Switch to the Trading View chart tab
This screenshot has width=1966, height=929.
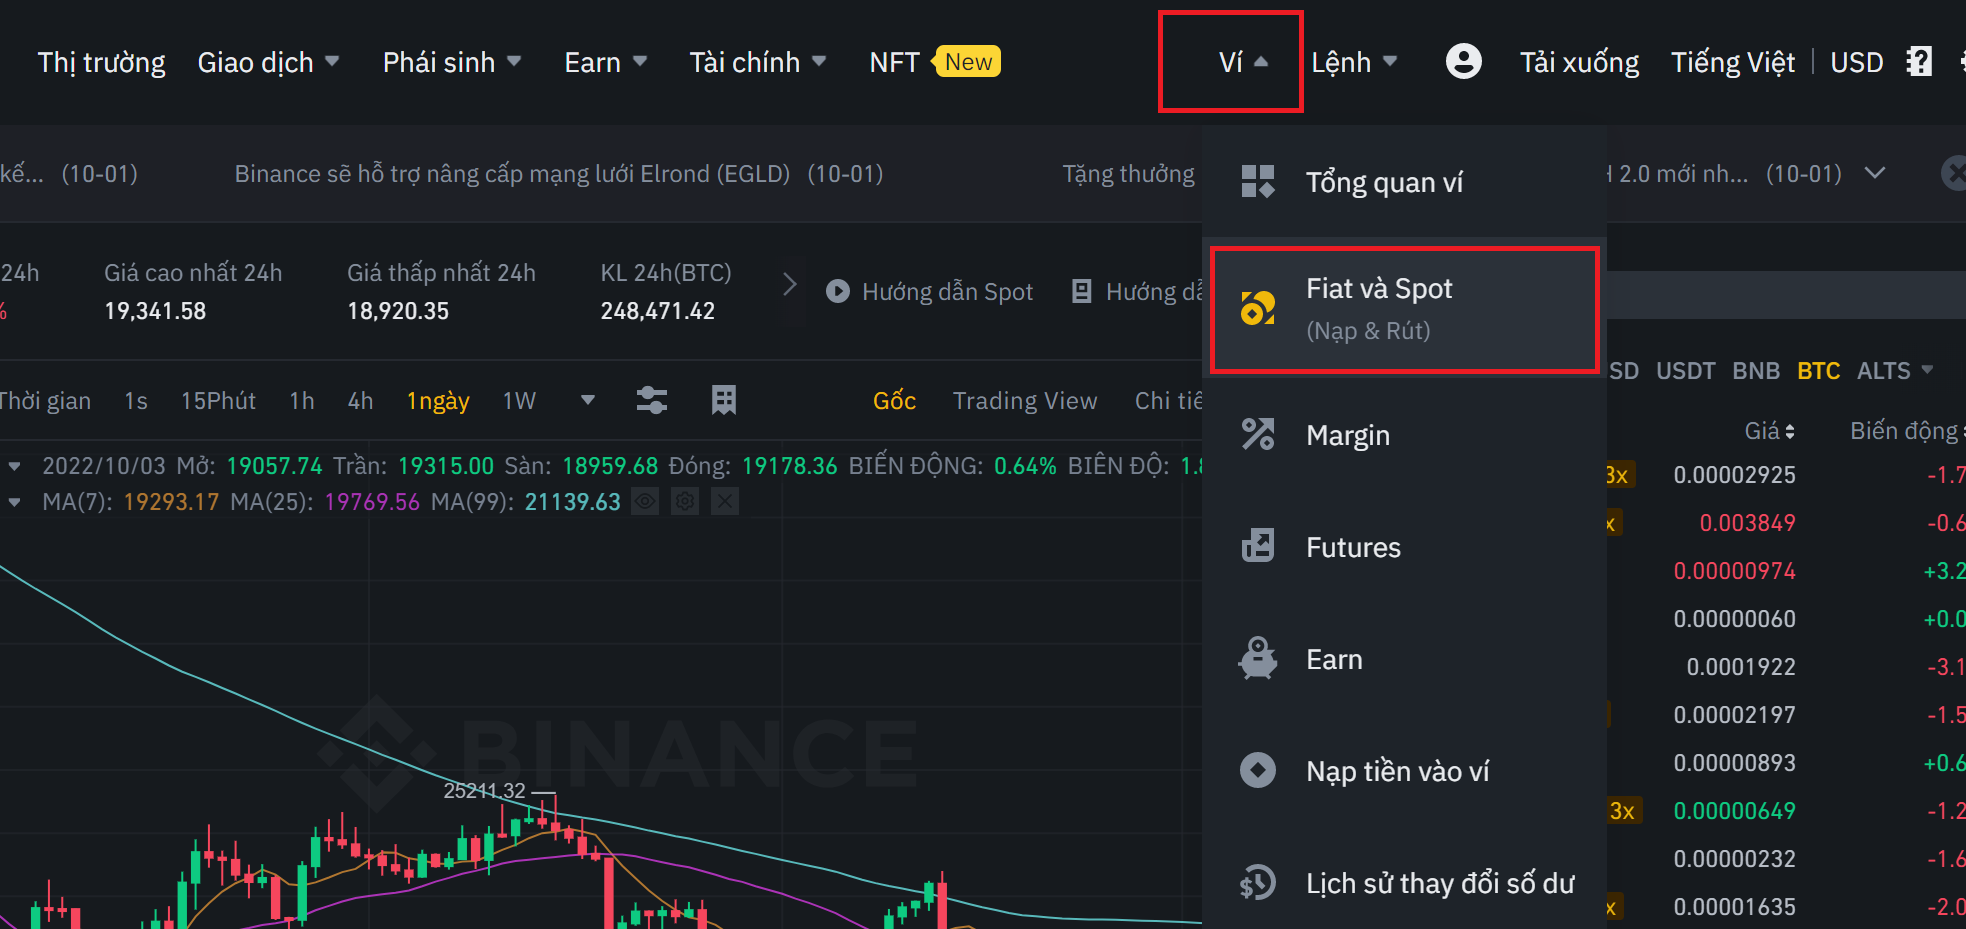click(1025, 400)
